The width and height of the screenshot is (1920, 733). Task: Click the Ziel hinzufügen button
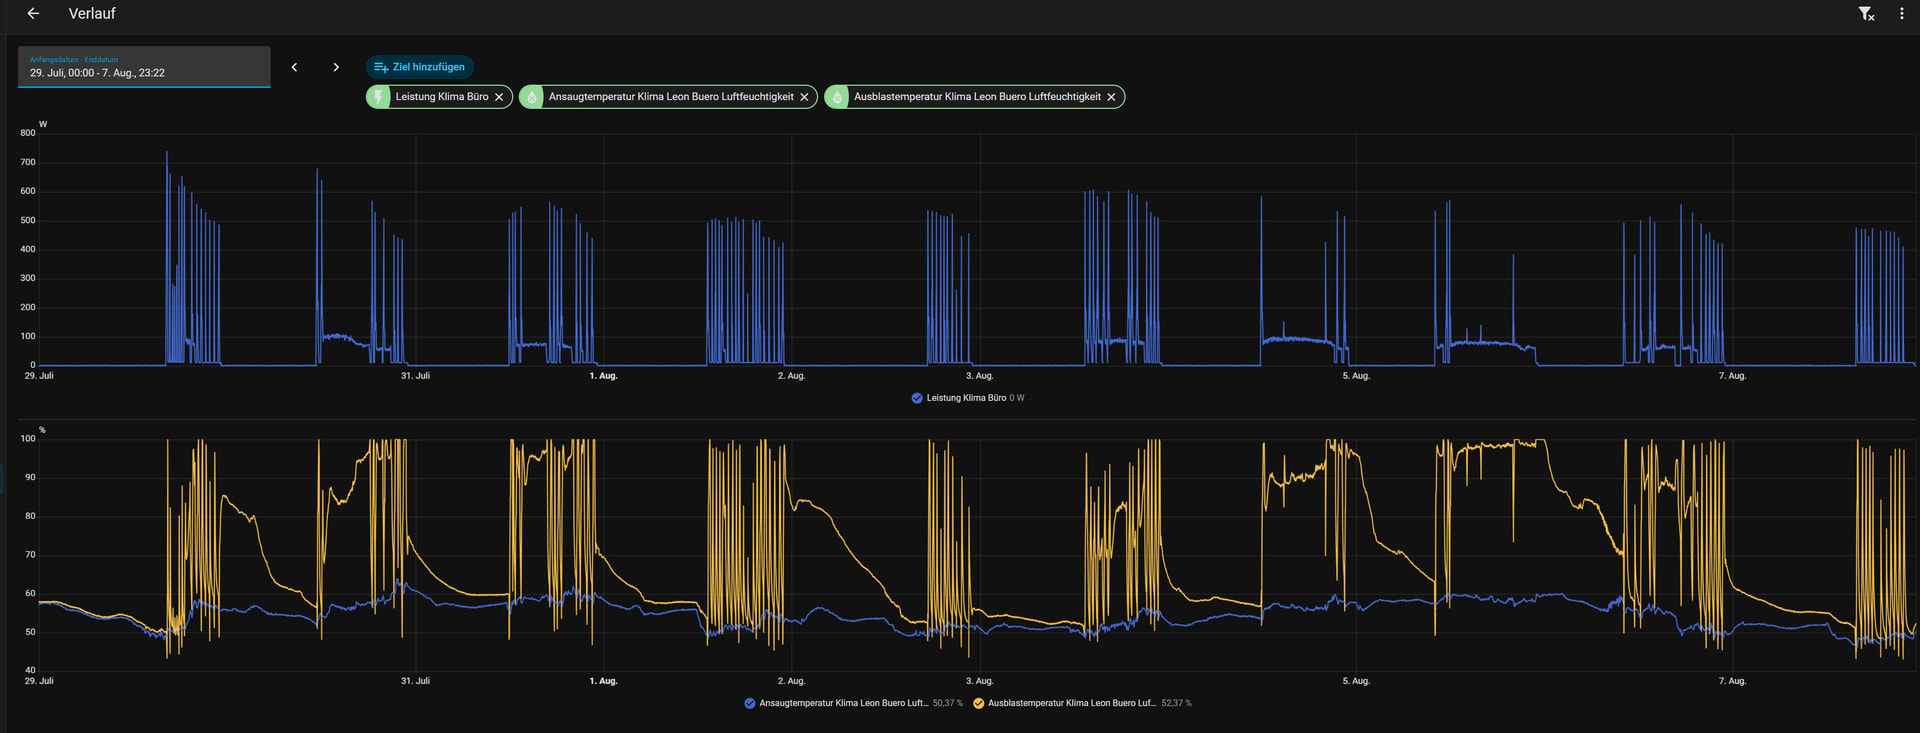(420, 67)
